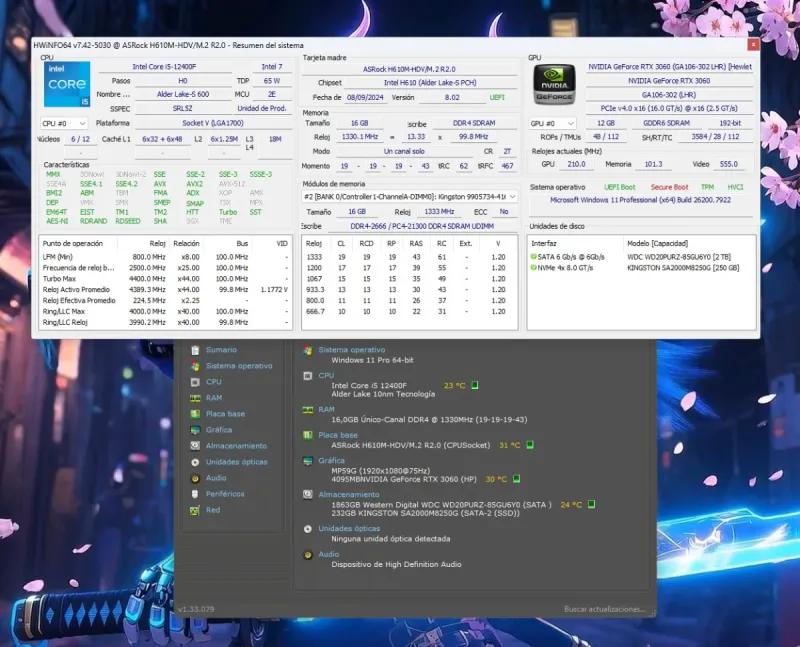Viewport: 800px width, 647px height.
Task: Click Almacenamiento icon in Speccy sidebar
Action: click(195, 446)
